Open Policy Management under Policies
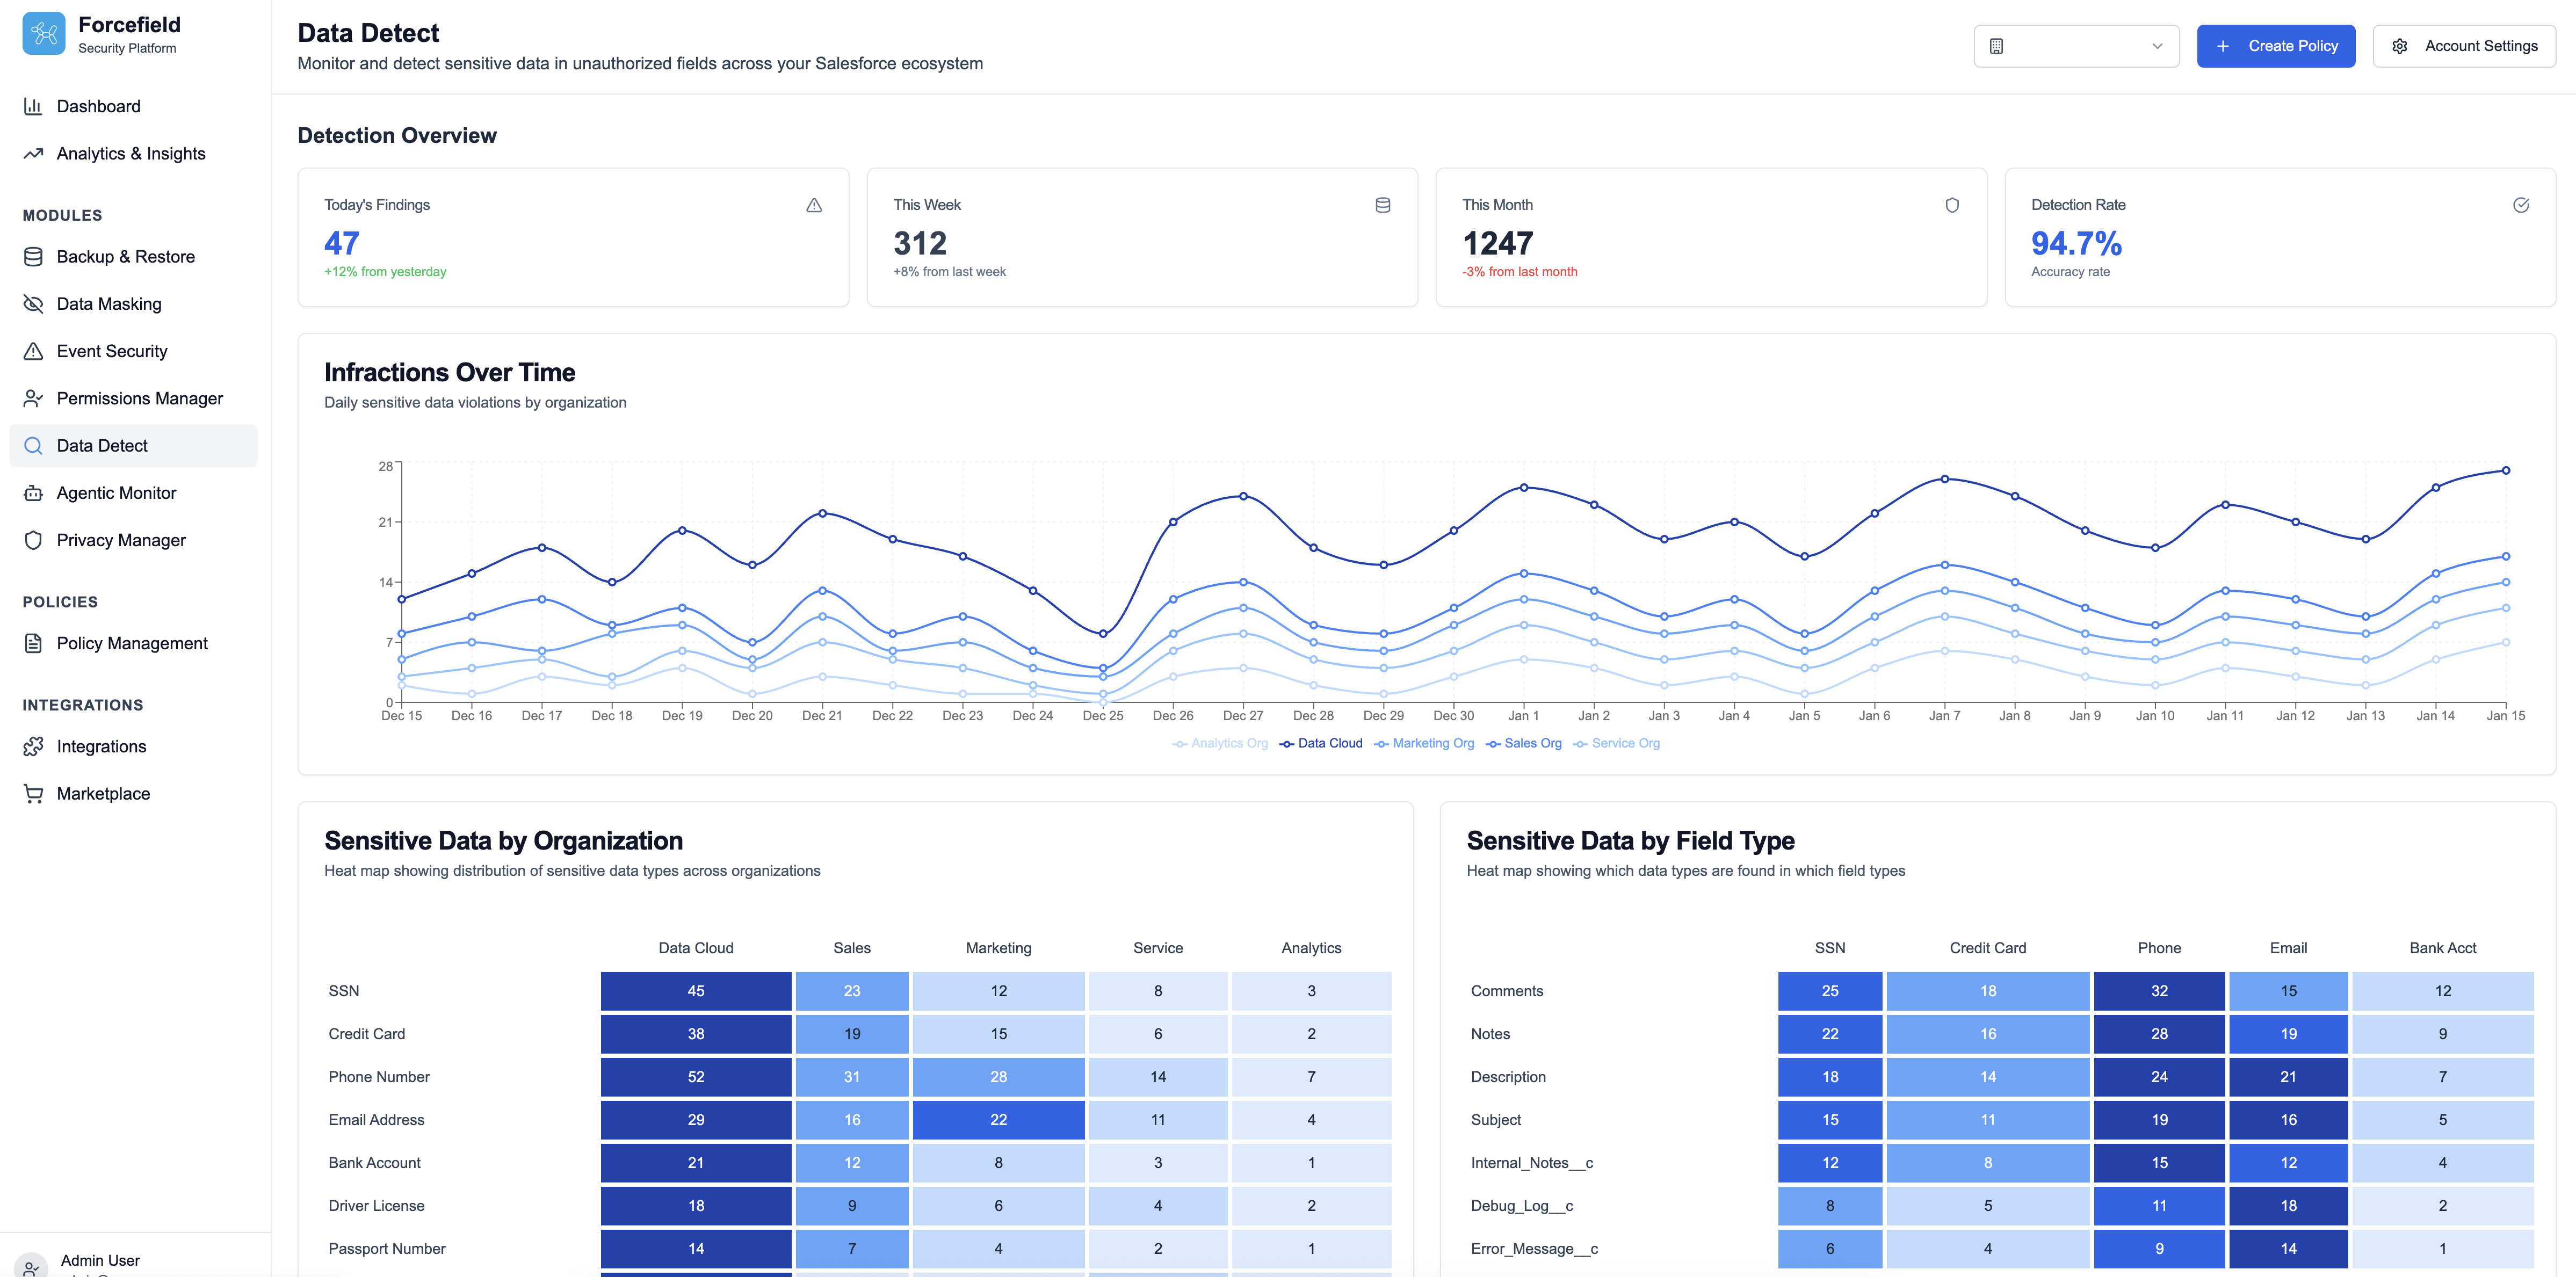 click(131, 643)
